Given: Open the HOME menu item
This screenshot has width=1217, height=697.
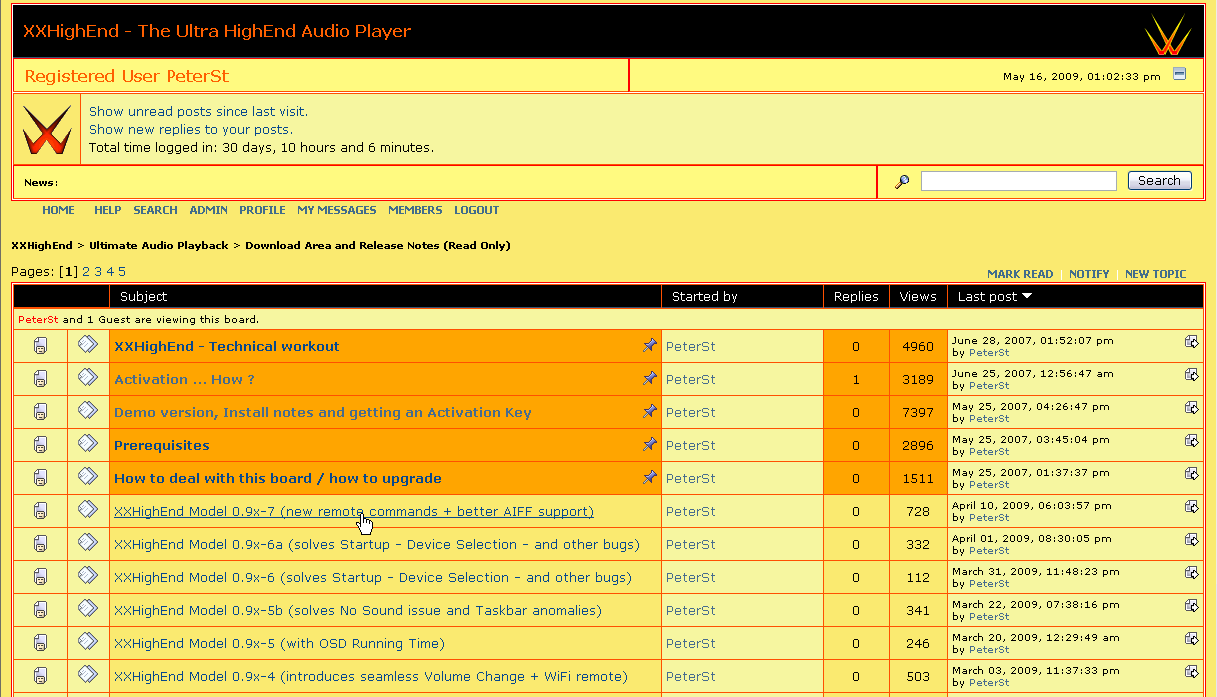Looking at the screenshot, I should (58, 210).
